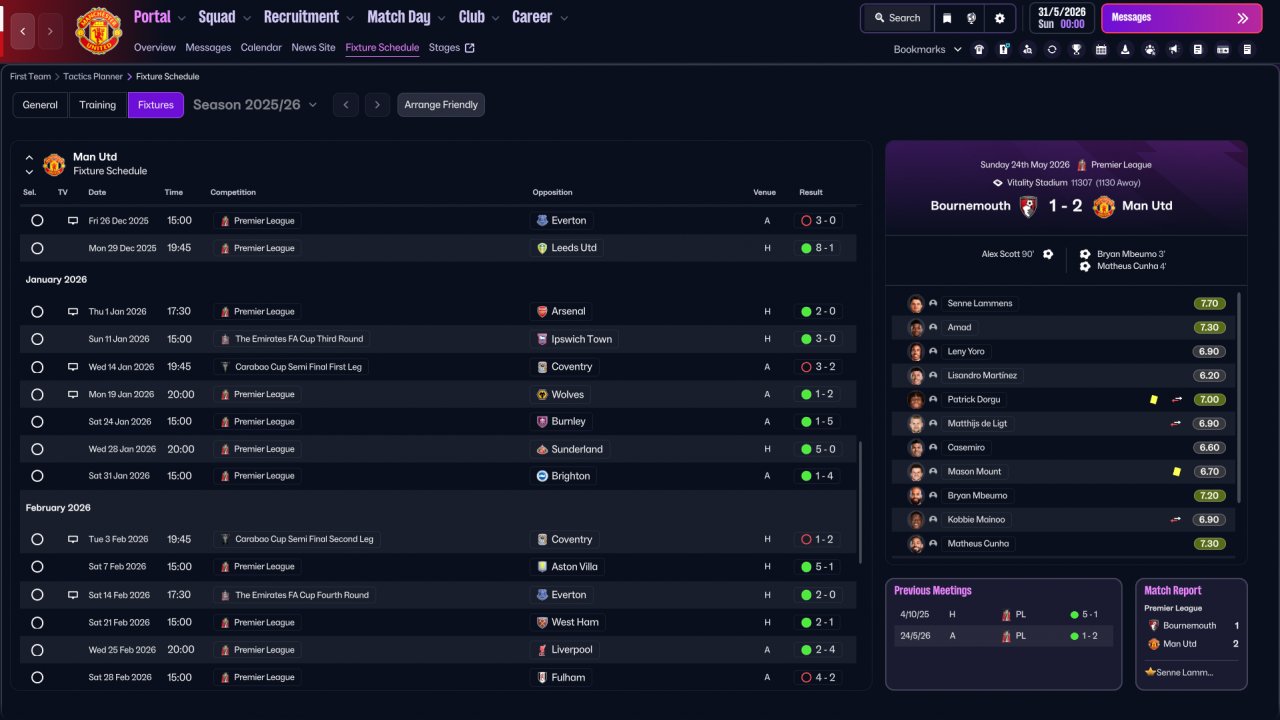Click the substitution arrow icon on Kobbie Mainoo row

1177,519
